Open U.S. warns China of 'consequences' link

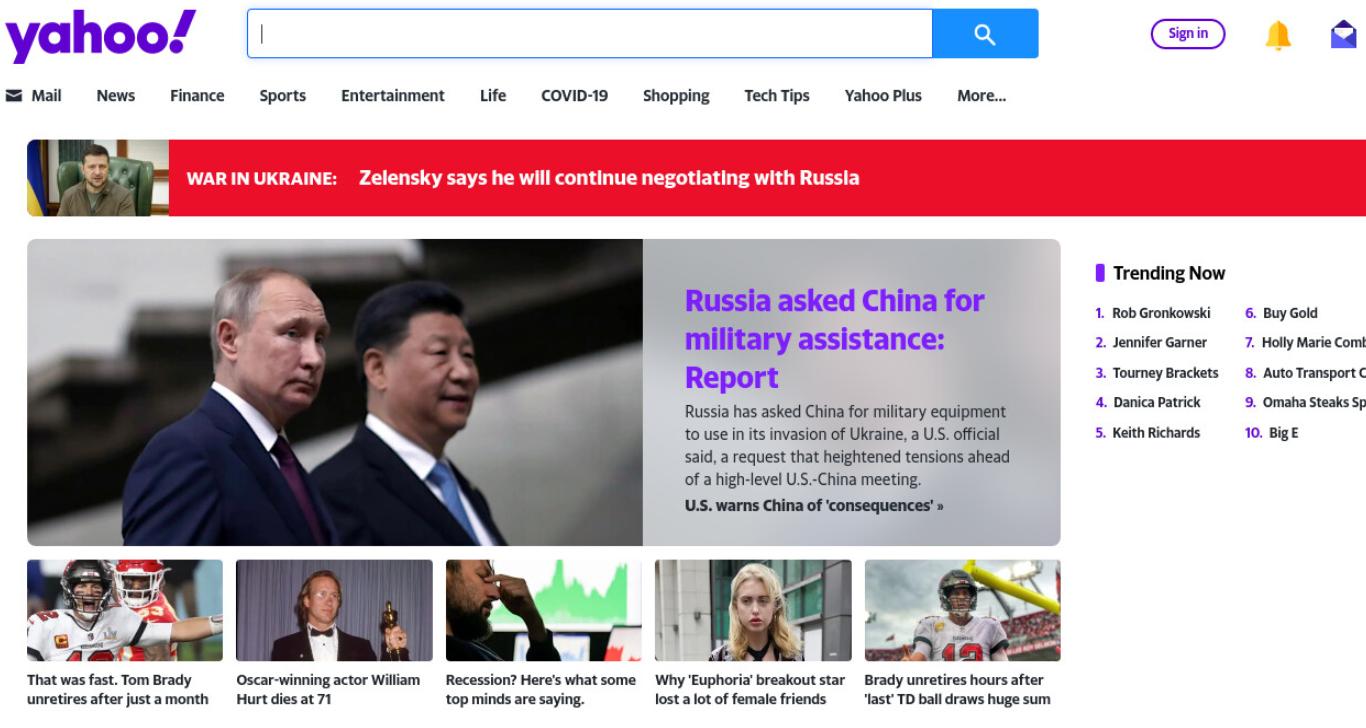click(814, 505)
